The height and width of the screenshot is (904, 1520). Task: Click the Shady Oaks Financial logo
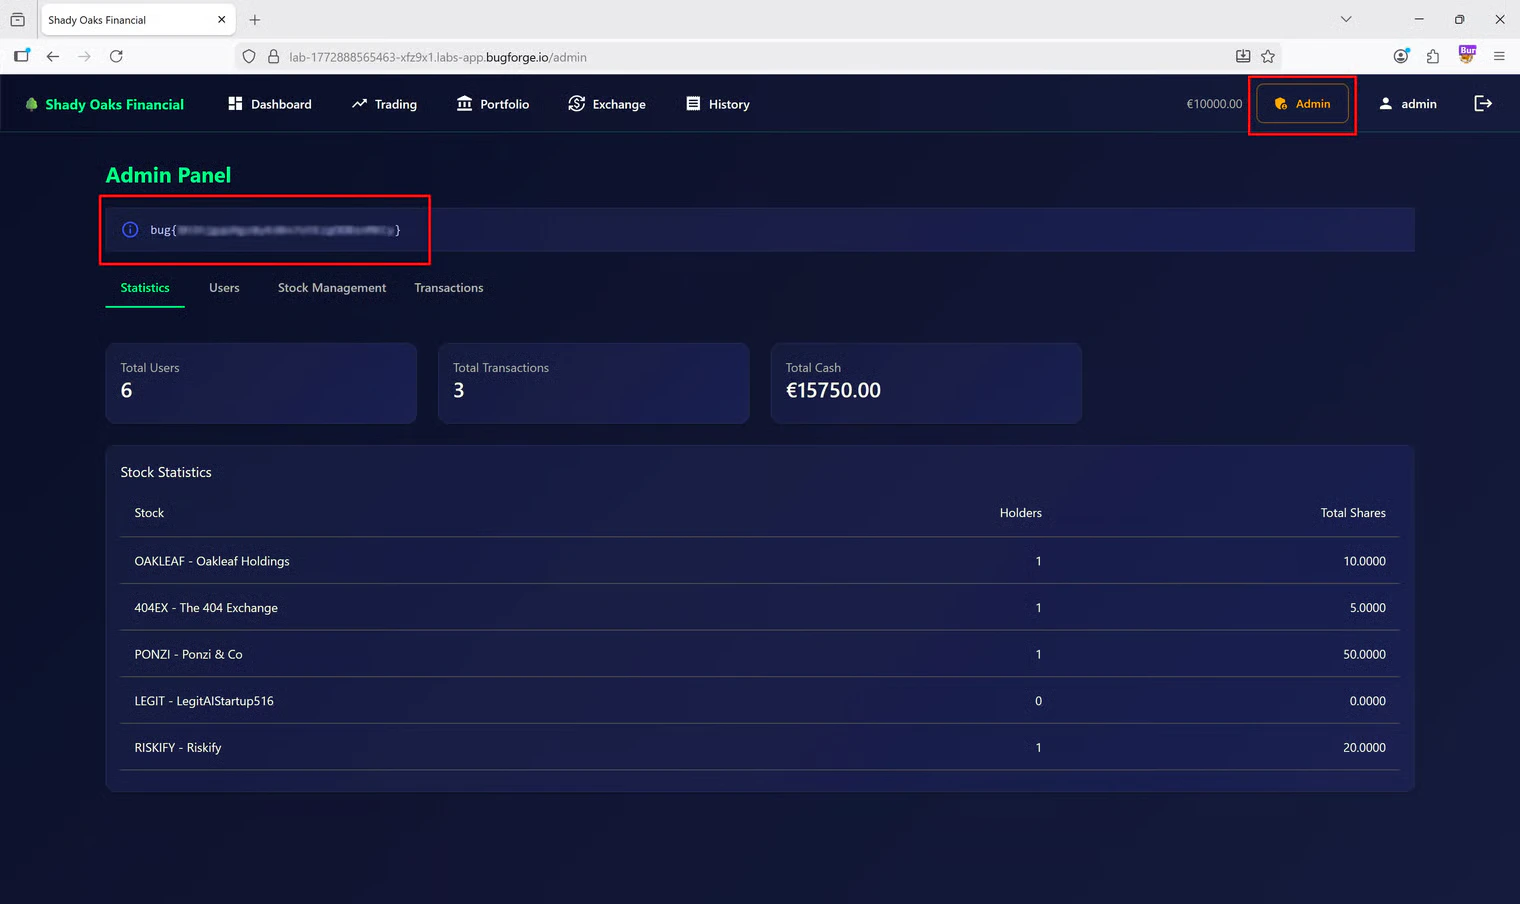[x=104, y=104]
